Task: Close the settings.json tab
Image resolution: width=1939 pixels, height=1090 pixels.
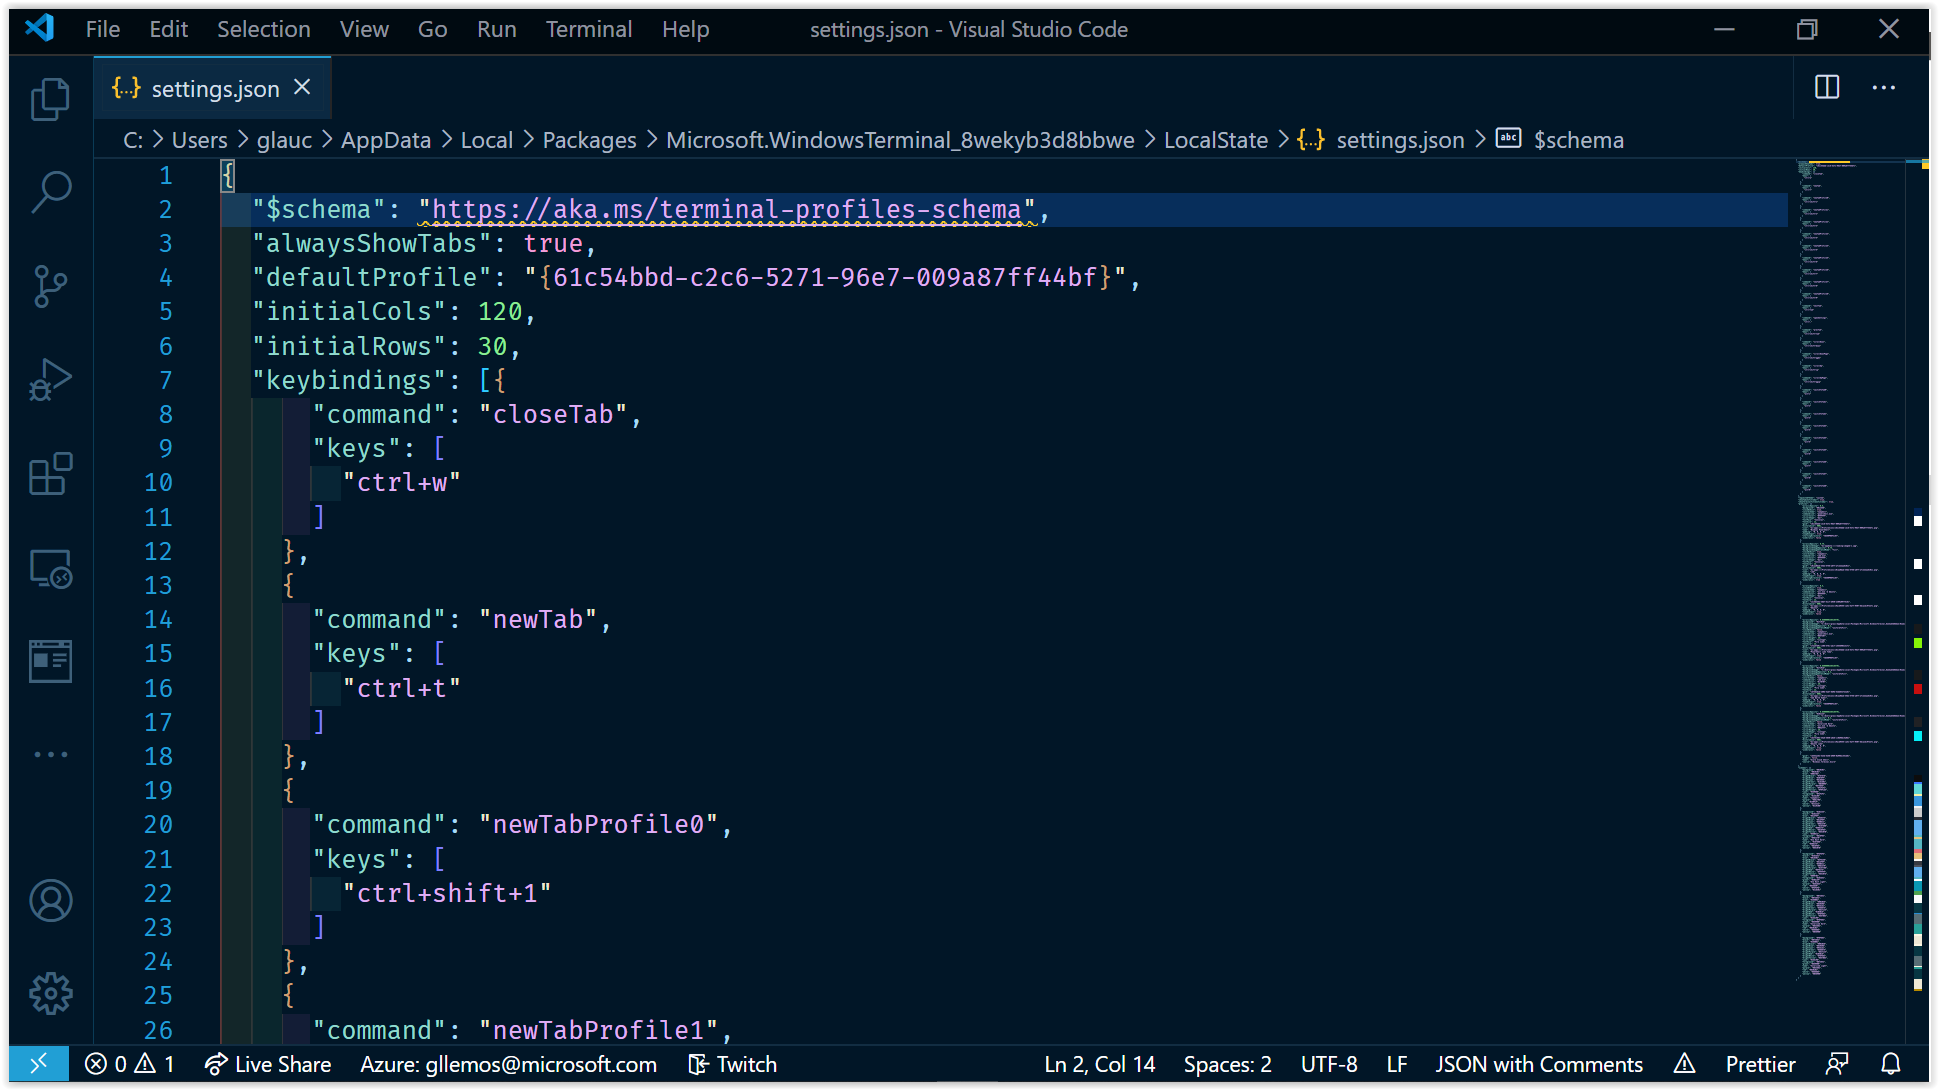Action: 302,88
